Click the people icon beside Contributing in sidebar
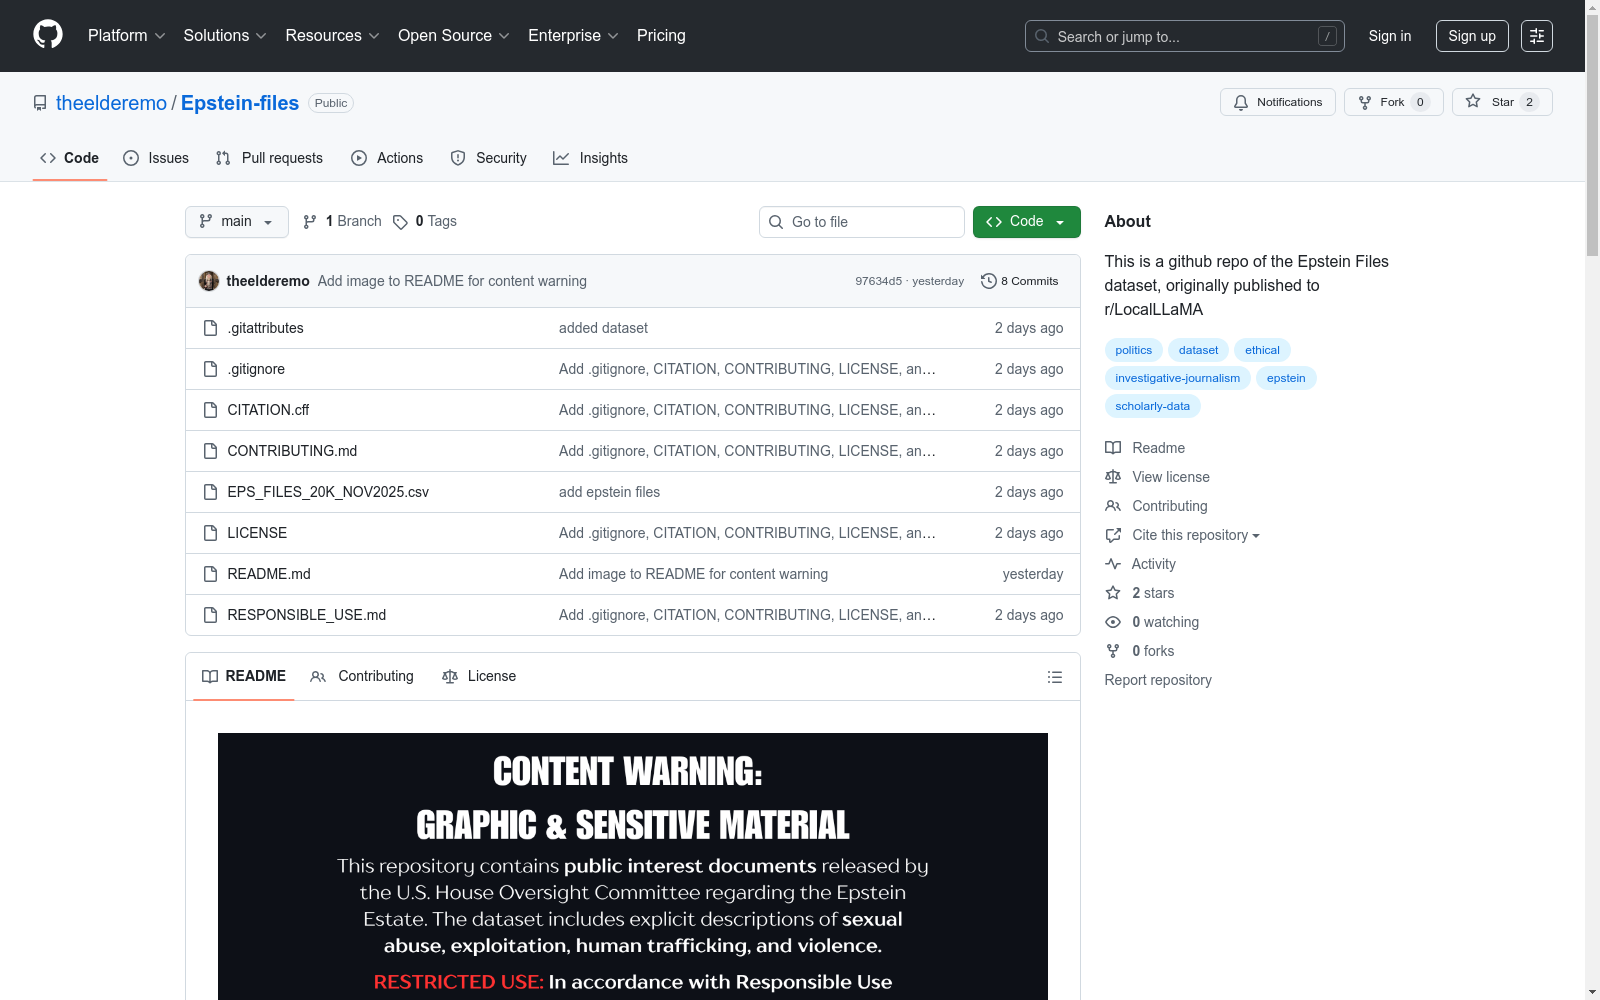Image resolution: width=1600 pixels, height=1000 pixels. (1113, 506)
